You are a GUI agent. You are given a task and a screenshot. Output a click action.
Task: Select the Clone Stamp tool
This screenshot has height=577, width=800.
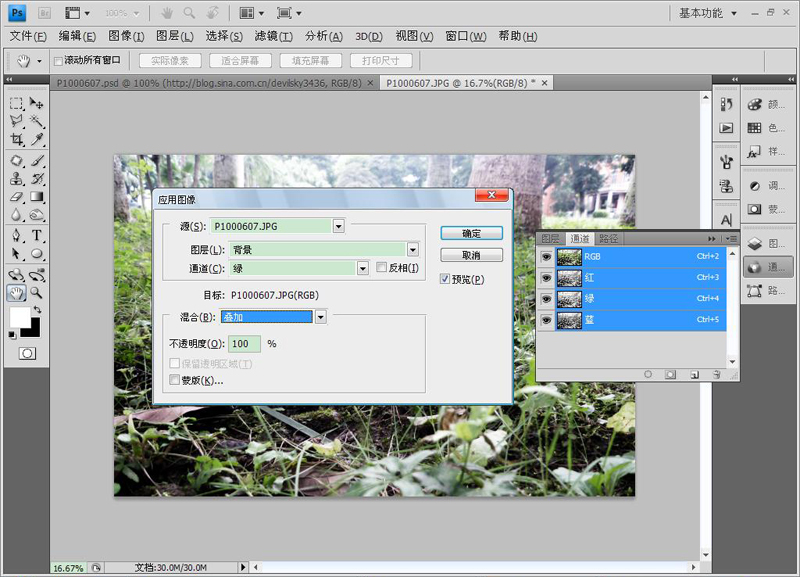tap(16, 179)
